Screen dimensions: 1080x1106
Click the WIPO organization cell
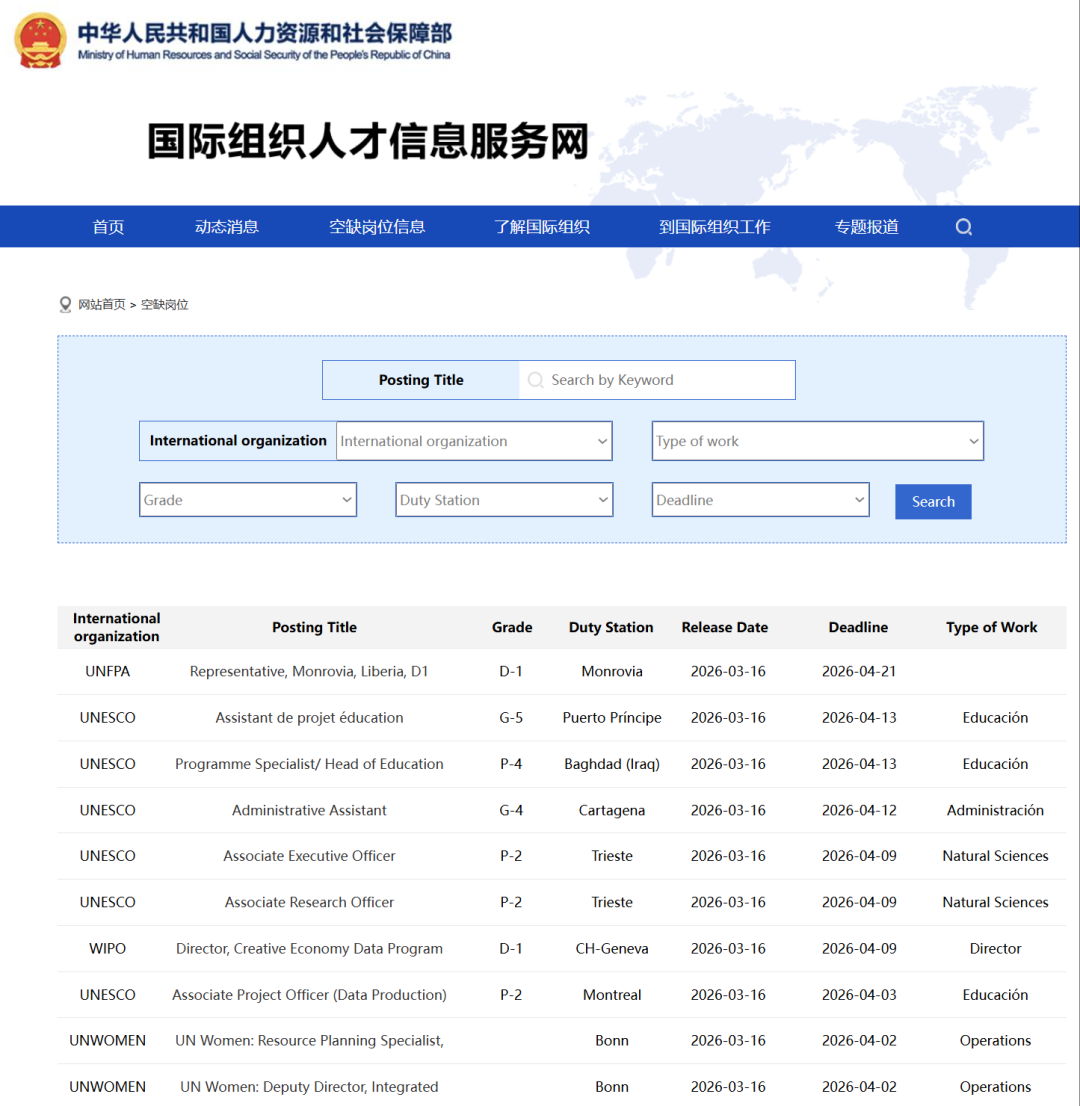[x=107, y=948]
